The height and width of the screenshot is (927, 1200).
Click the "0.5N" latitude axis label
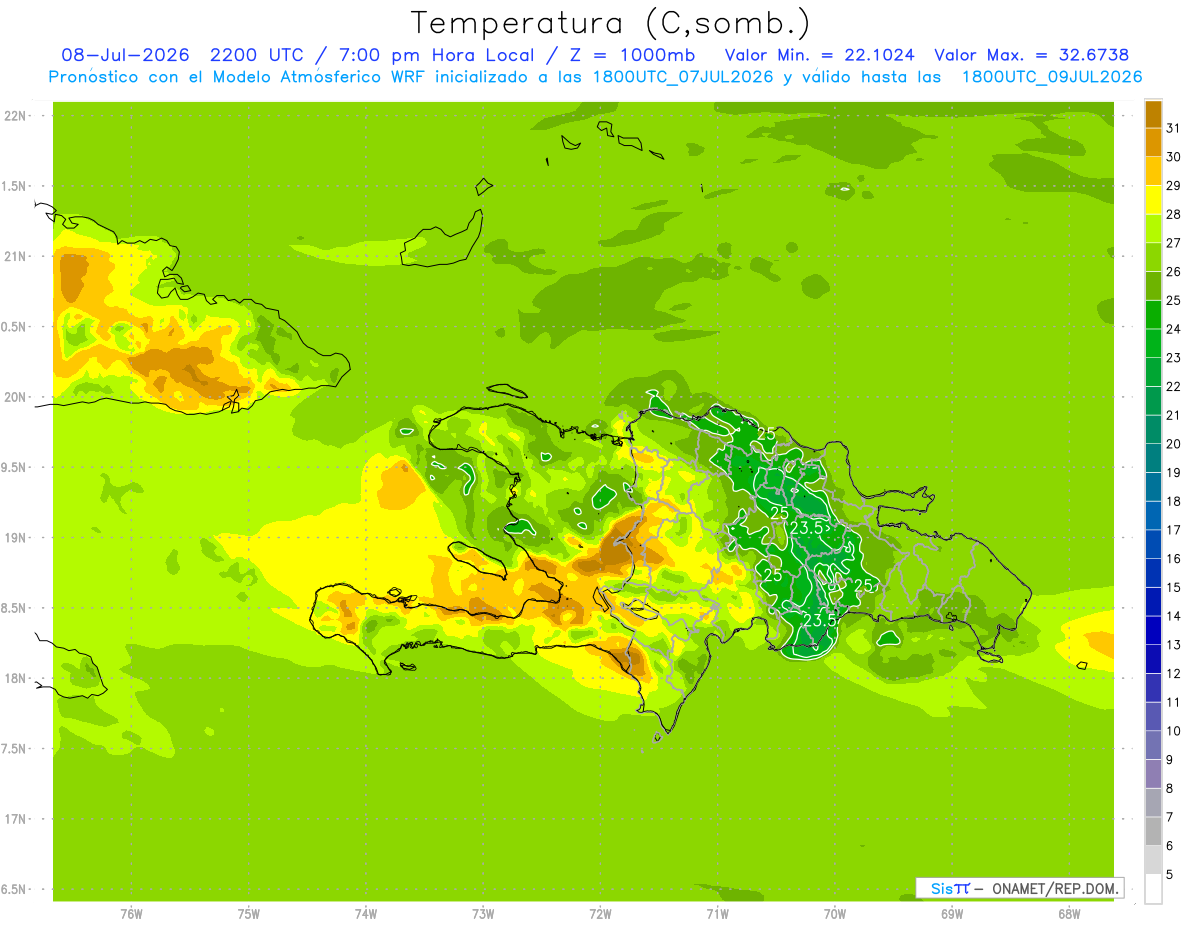click(14, 327)
